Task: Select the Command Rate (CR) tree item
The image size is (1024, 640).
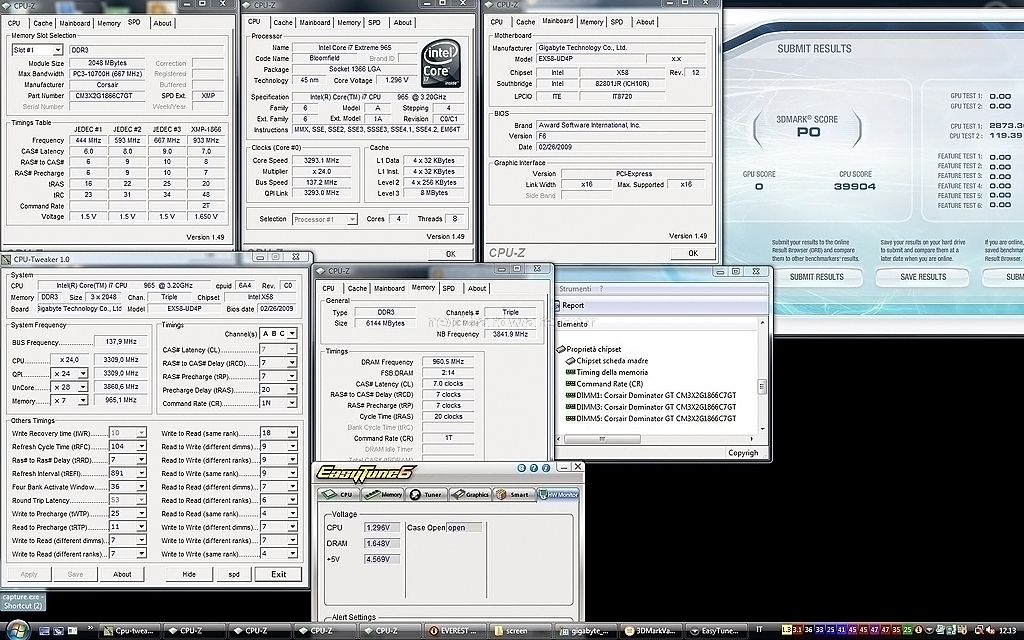Action: pyautogui.click(x=604, y=384)
